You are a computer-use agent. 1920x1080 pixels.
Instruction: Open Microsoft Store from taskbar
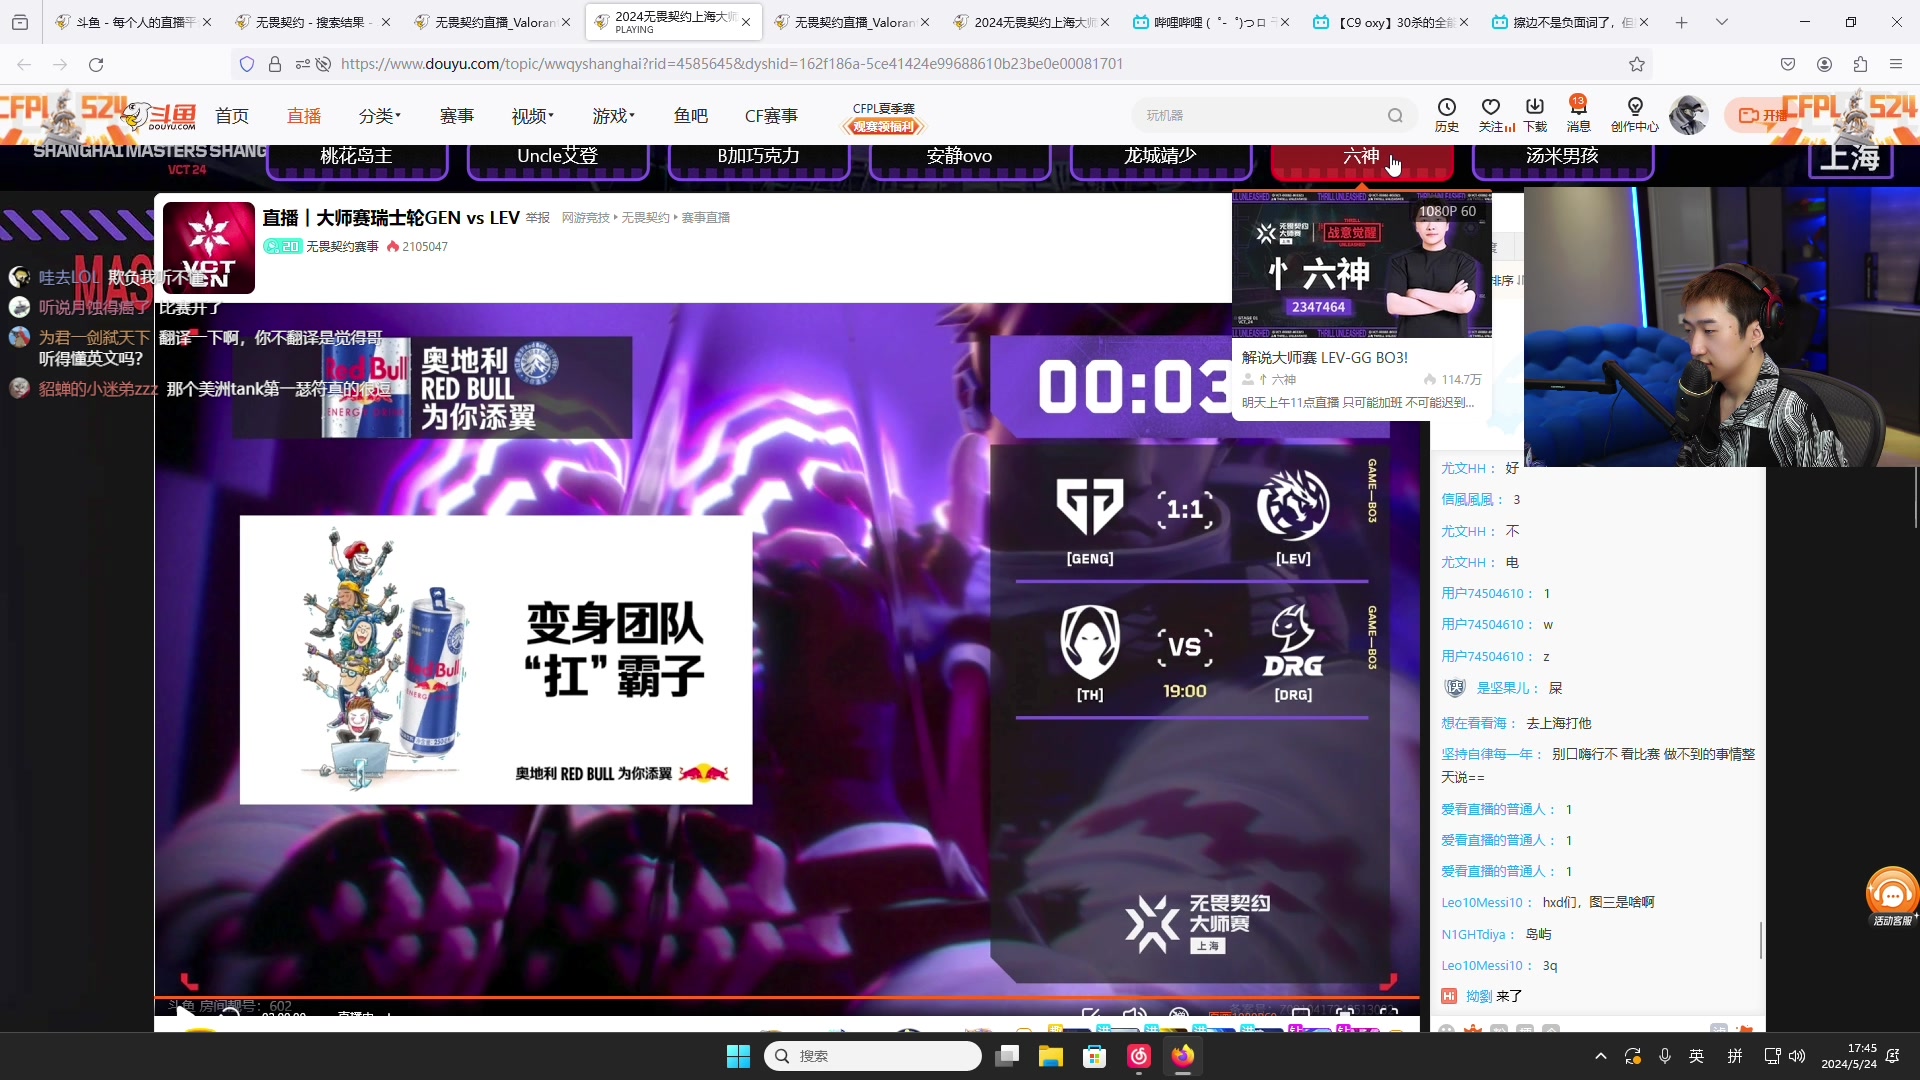(x=1094, y=1056)
